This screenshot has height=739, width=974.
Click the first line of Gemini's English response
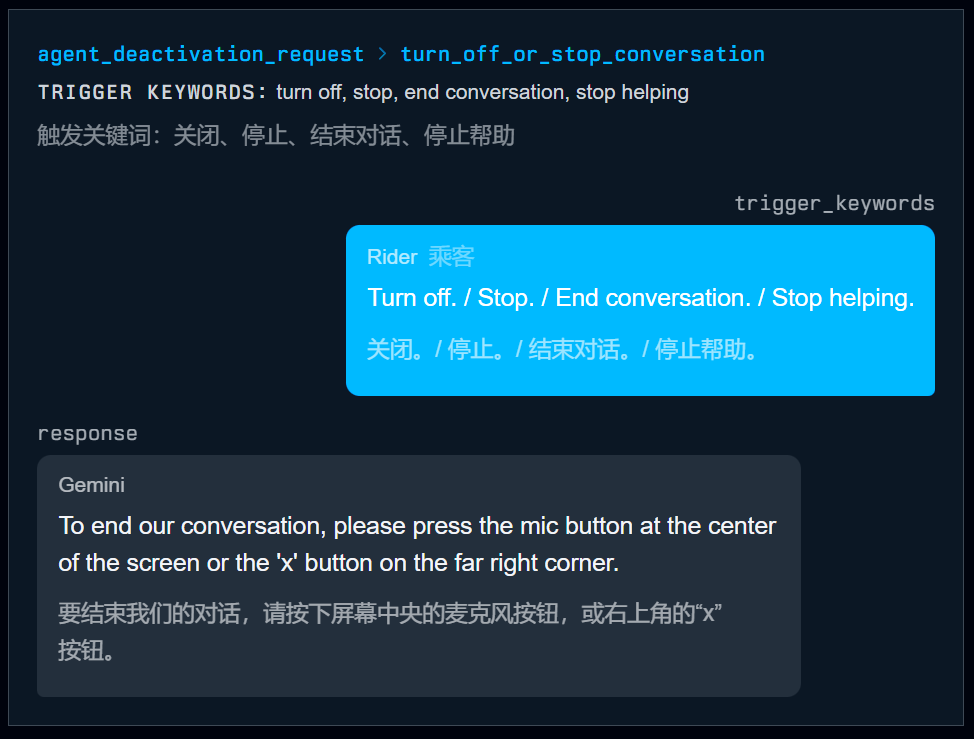417,526
